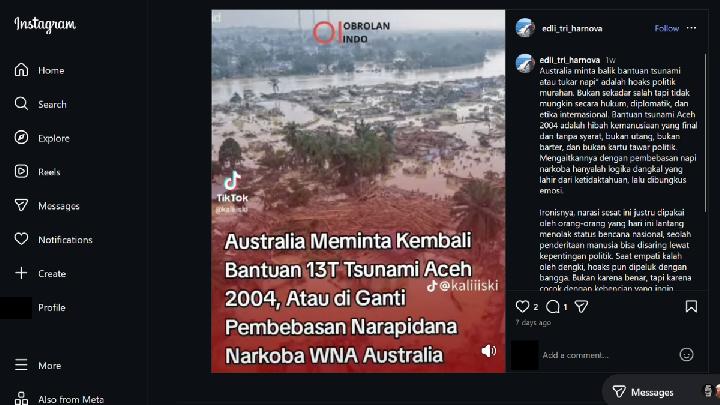The image size is (720, 405).
Task: Open Notifications heart in sidebar
Action: [21, 239]
